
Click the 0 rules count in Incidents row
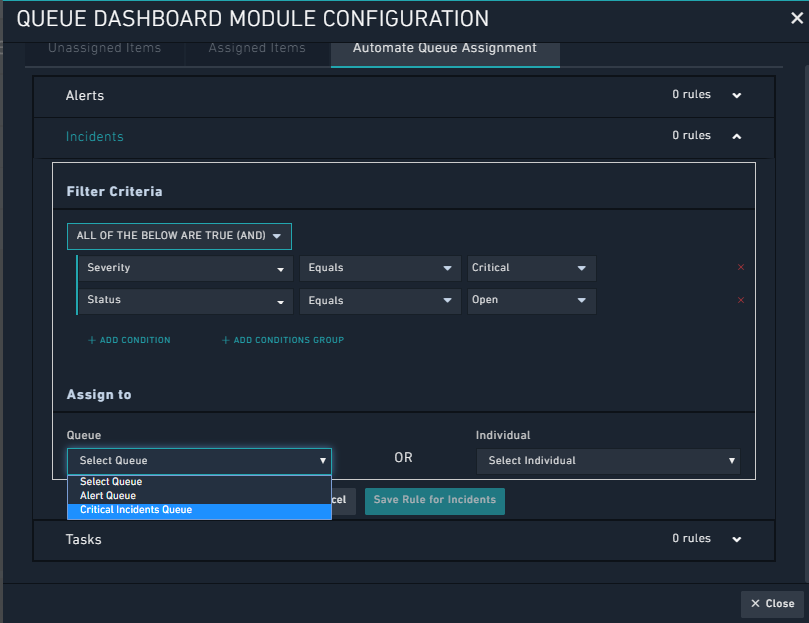coord(691,135)
